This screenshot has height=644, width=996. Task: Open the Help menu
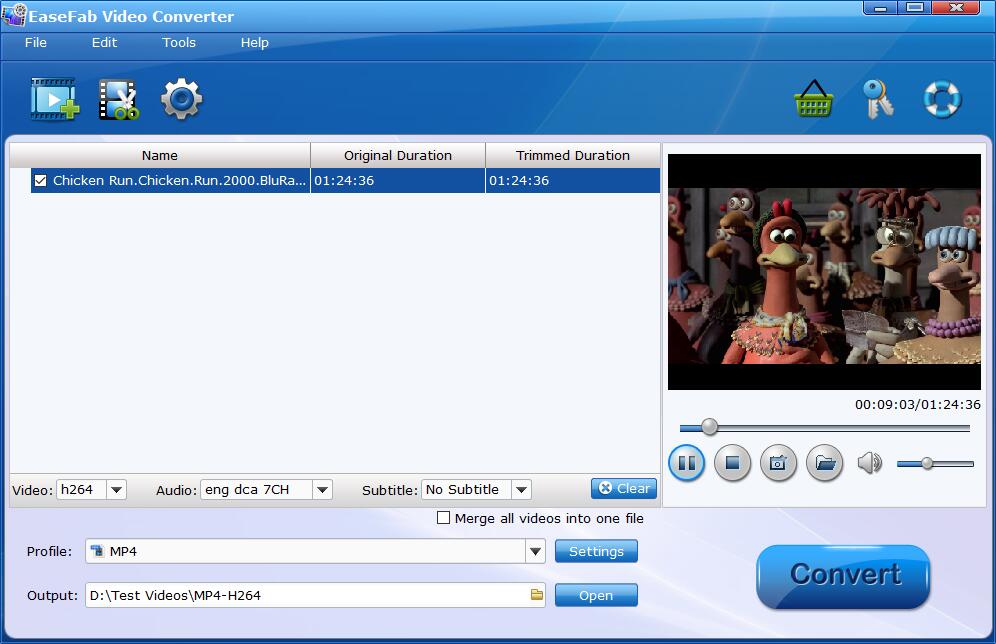click(x=254, y=43)
